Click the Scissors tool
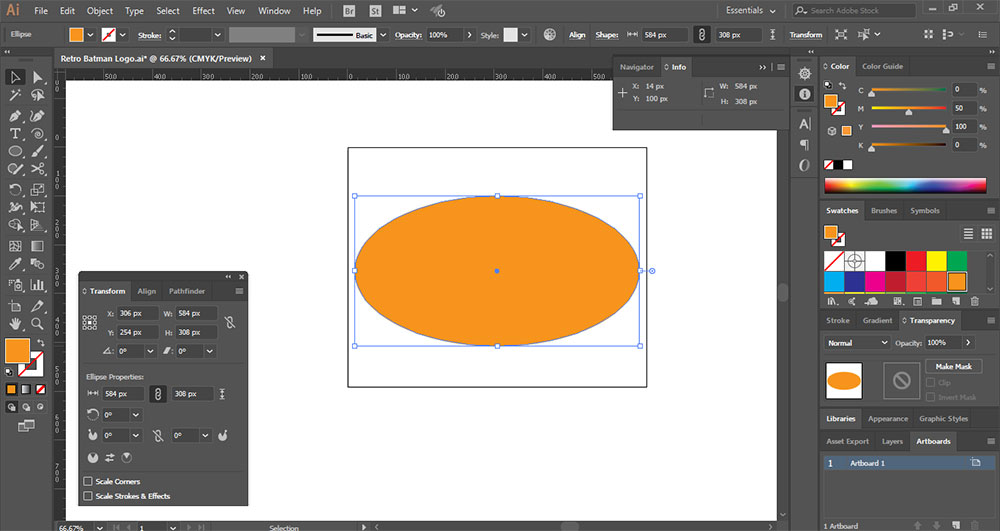 (x=38, y=170)
